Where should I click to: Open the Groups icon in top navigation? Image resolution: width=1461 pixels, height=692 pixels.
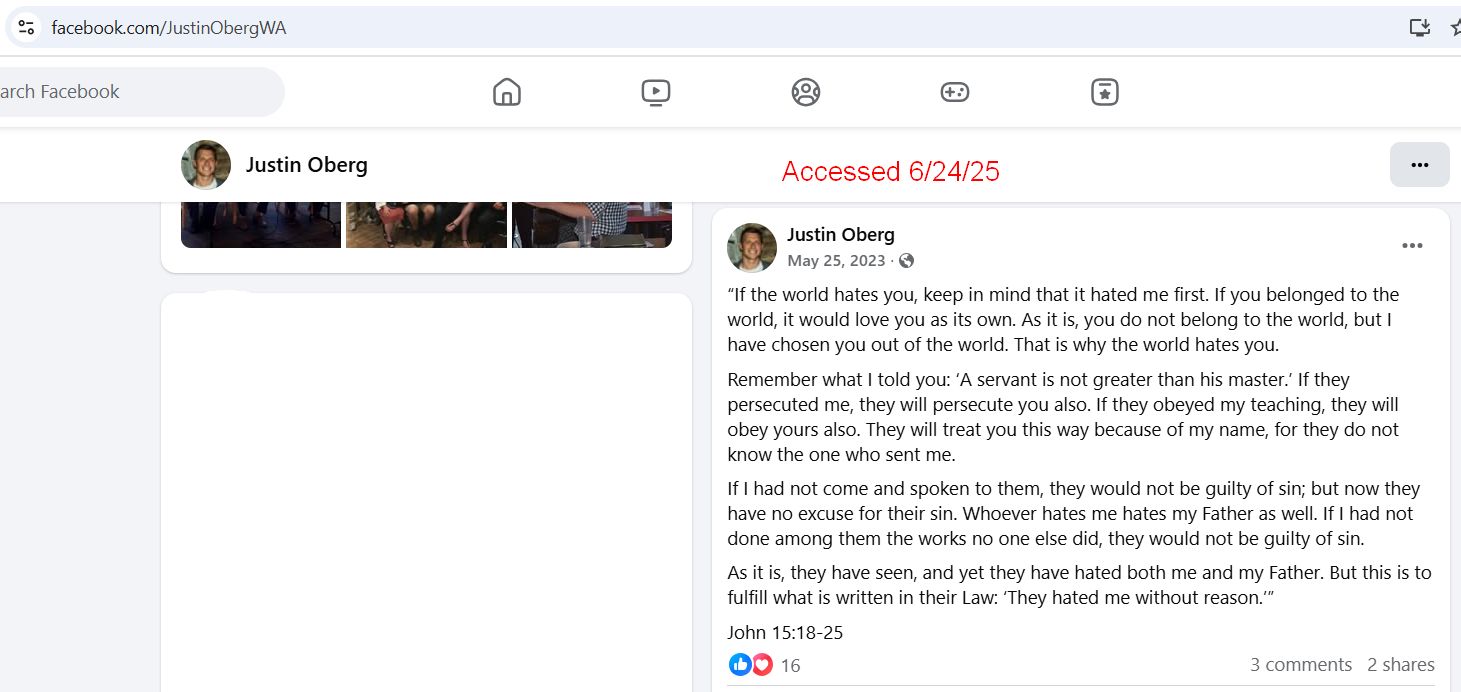[x=805, y=92]
